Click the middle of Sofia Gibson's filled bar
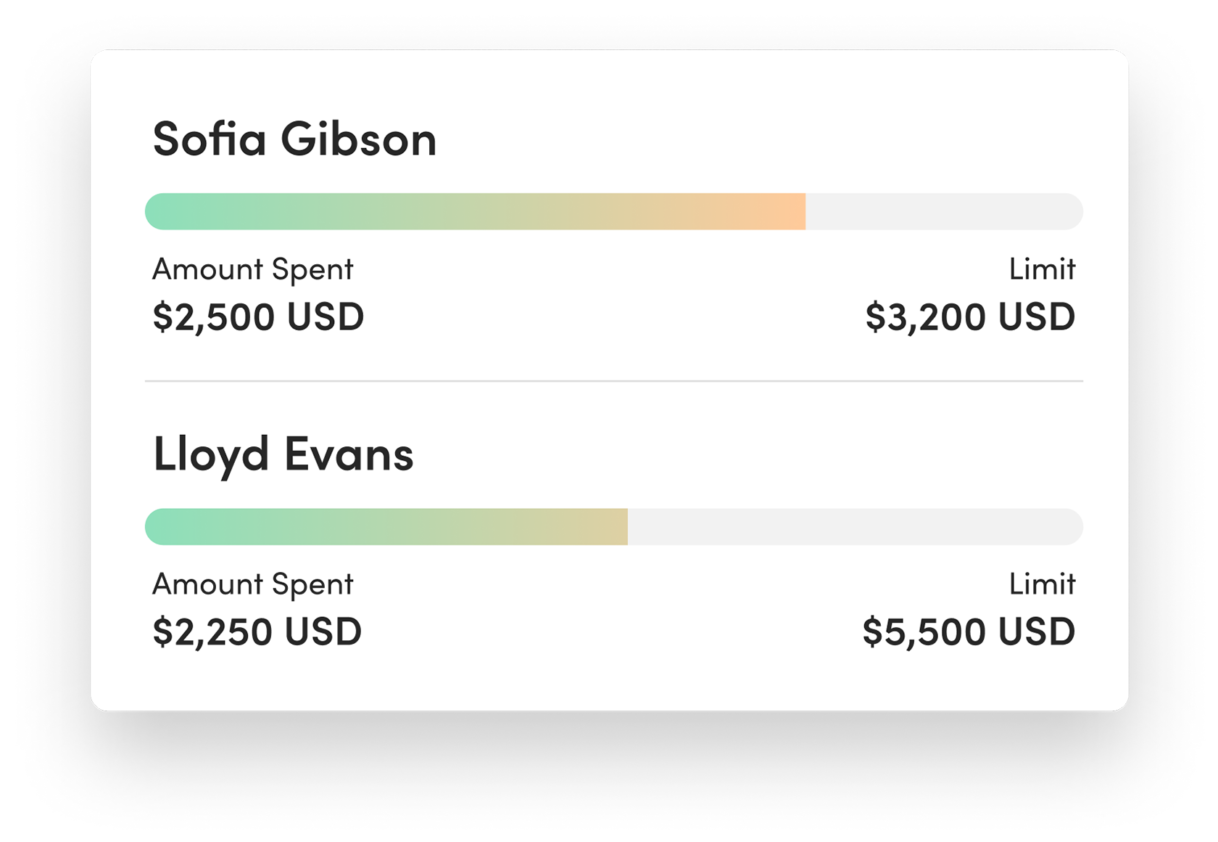Screen dimensions: 1218x842 click(475, 212)
